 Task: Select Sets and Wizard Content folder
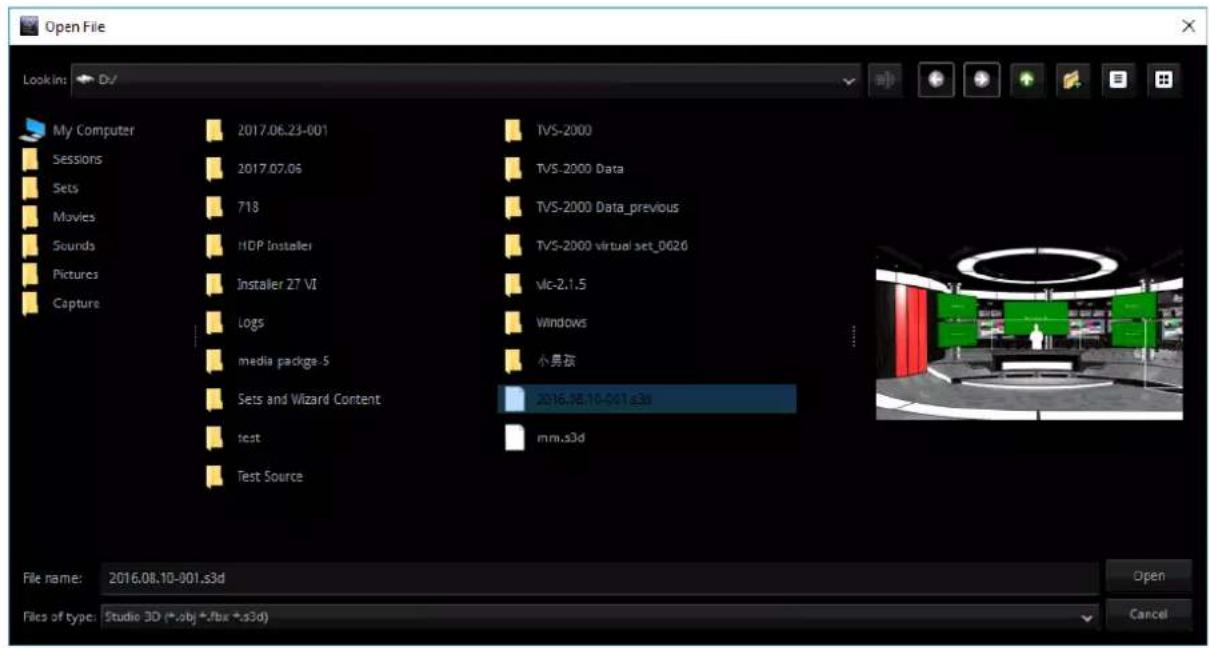pyautogui.click(x=293, y=399)
